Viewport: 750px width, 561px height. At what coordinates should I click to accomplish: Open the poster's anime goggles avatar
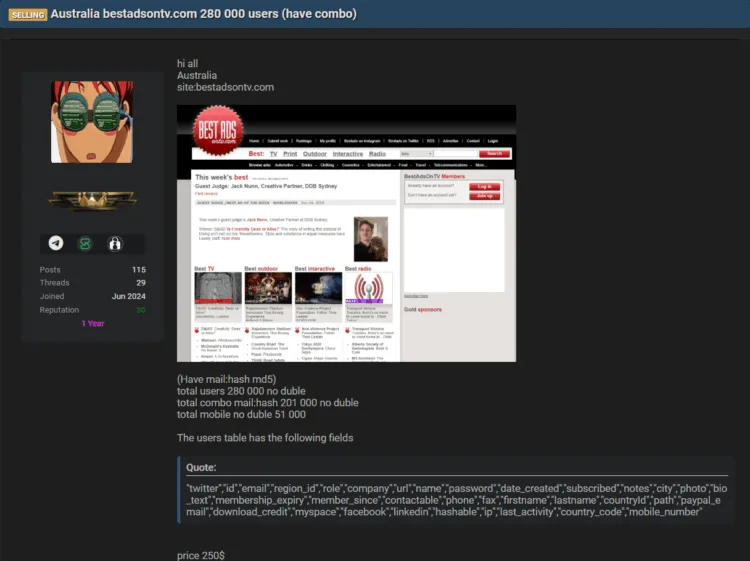(x=92, y=122)
